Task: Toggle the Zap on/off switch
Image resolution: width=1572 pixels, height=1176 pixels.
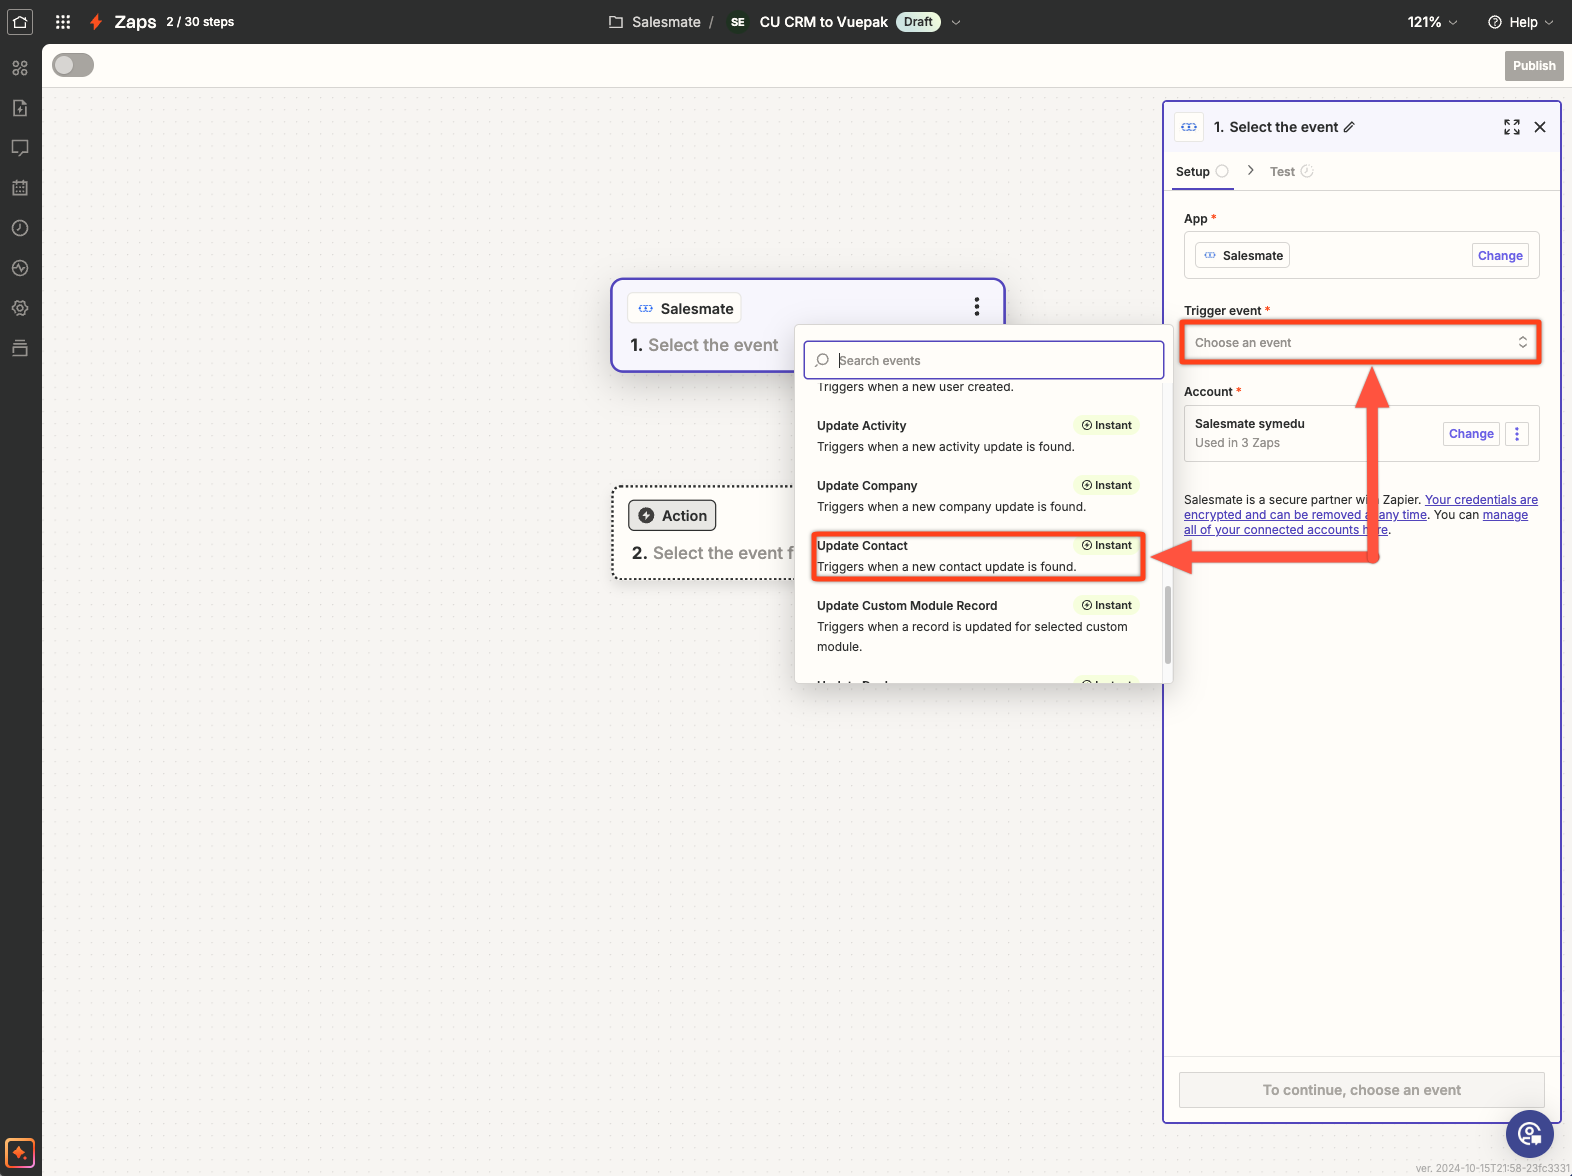Action: (73, 65)
